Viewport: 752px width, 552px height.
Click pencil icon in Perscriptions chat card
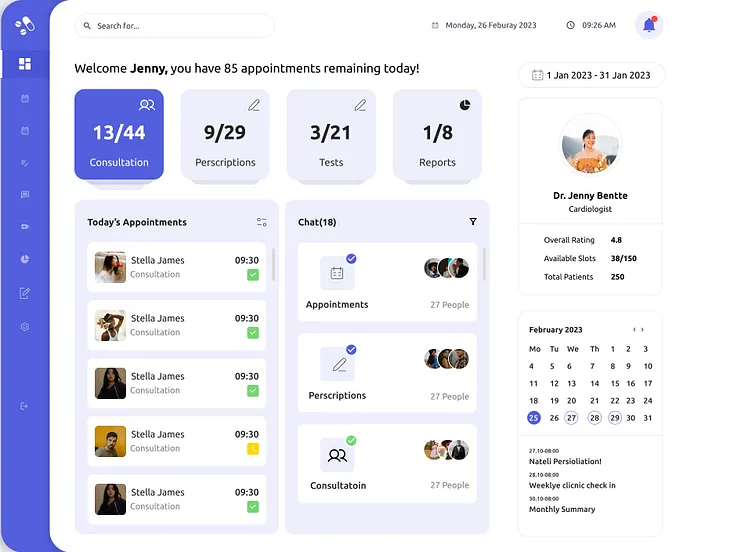[x=340, y=364]
